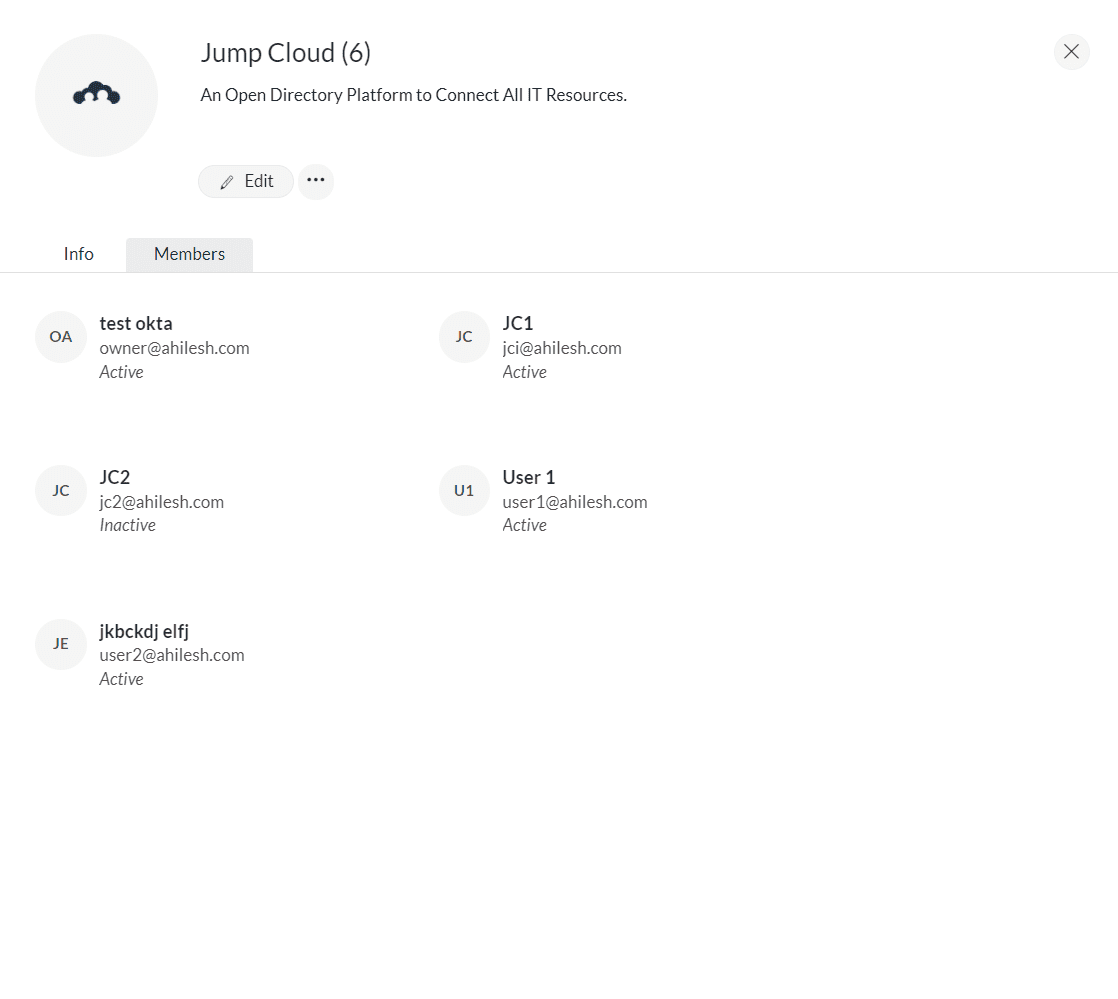Click Active status under User 1
This screenshot has height=999, width=1118.
[x=525, y=526]
